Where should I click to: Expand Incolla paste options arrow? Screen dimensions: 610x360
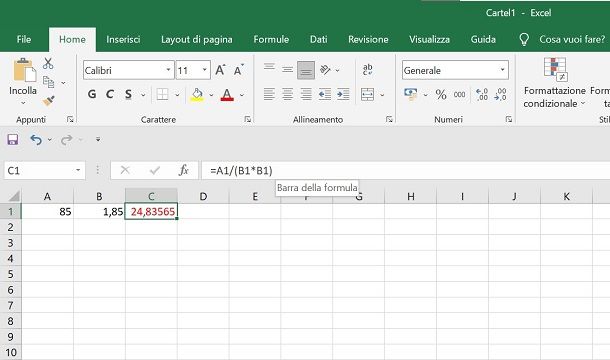tap(23, 103)
